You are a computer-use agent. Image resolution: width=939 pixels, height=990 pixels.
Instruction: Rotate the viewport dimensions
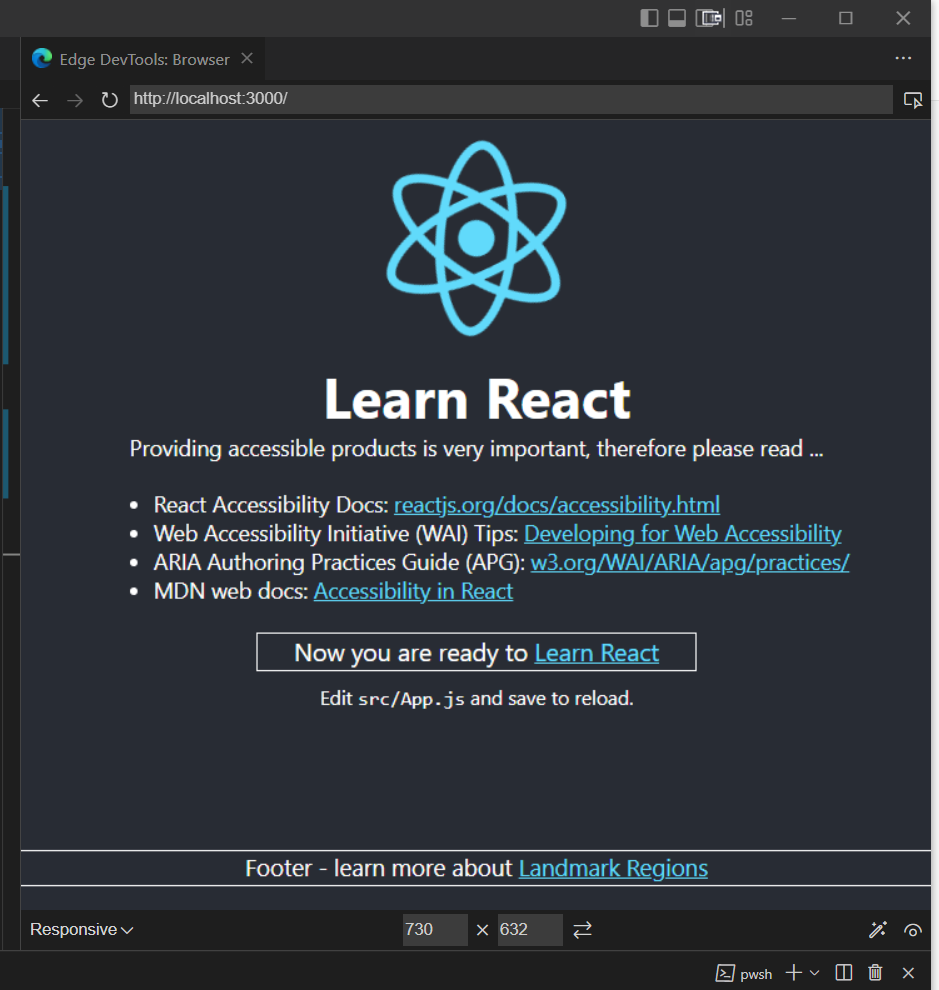[x=582, y=929]
